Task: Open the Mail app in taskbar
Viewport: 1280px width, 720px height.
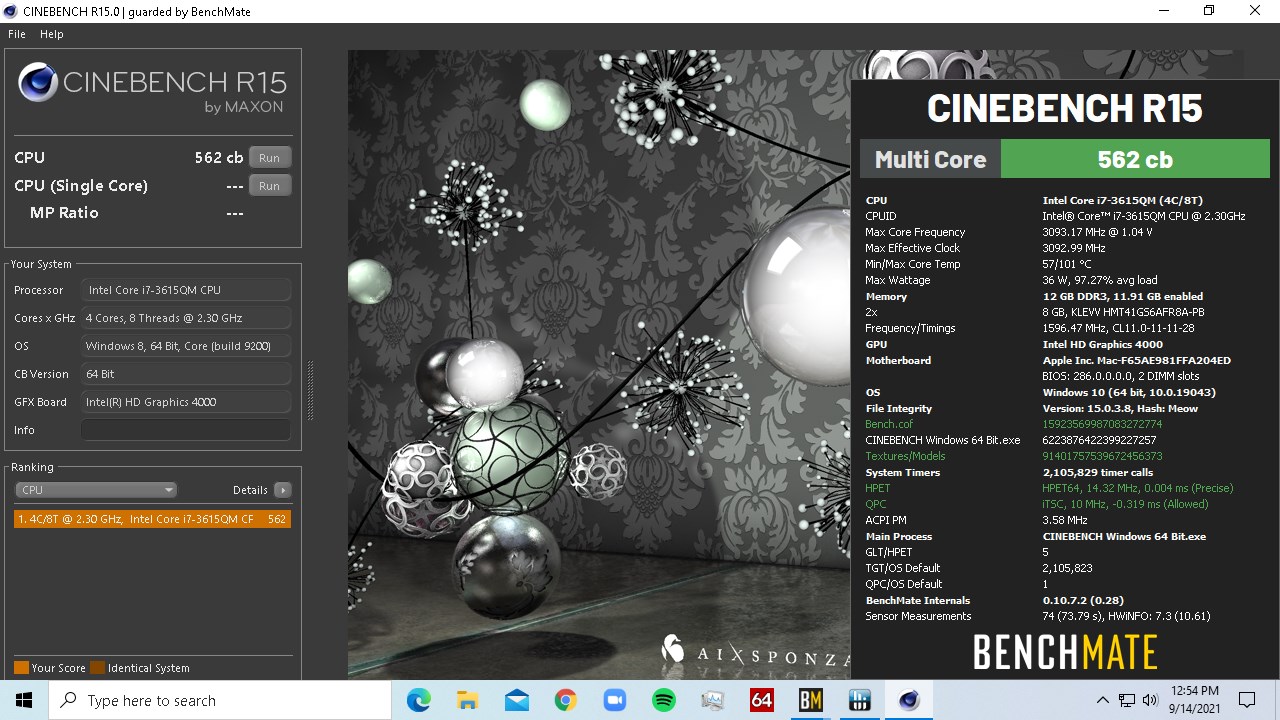Action: pyautogui.click(x=517, y=700)
